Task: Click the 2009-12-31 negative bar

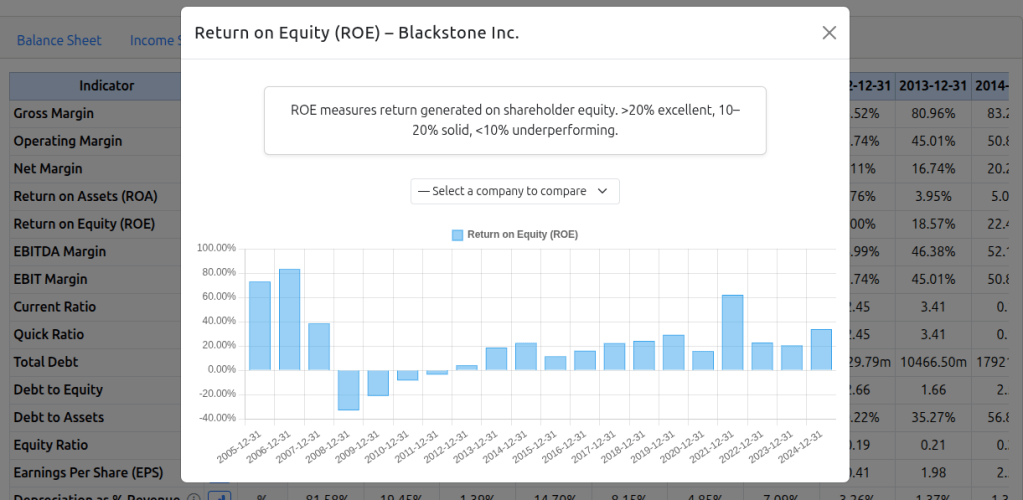Action: 378,382
